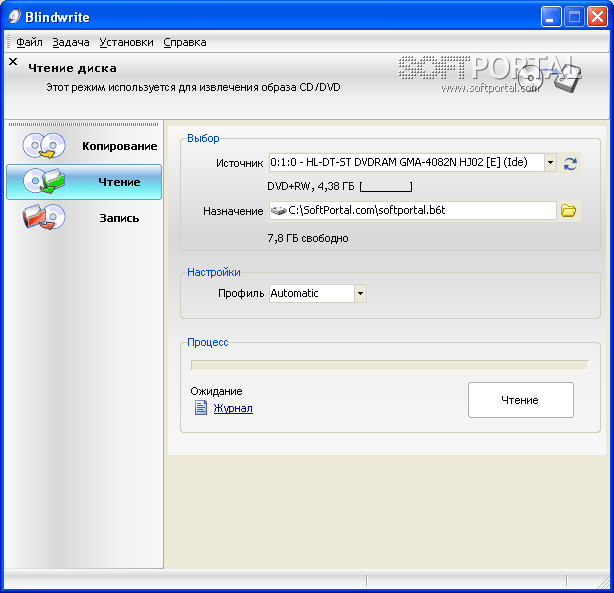This screenshot has width=614, height=593.
Task: Refresh the source drive list
Action: (570, 163)
